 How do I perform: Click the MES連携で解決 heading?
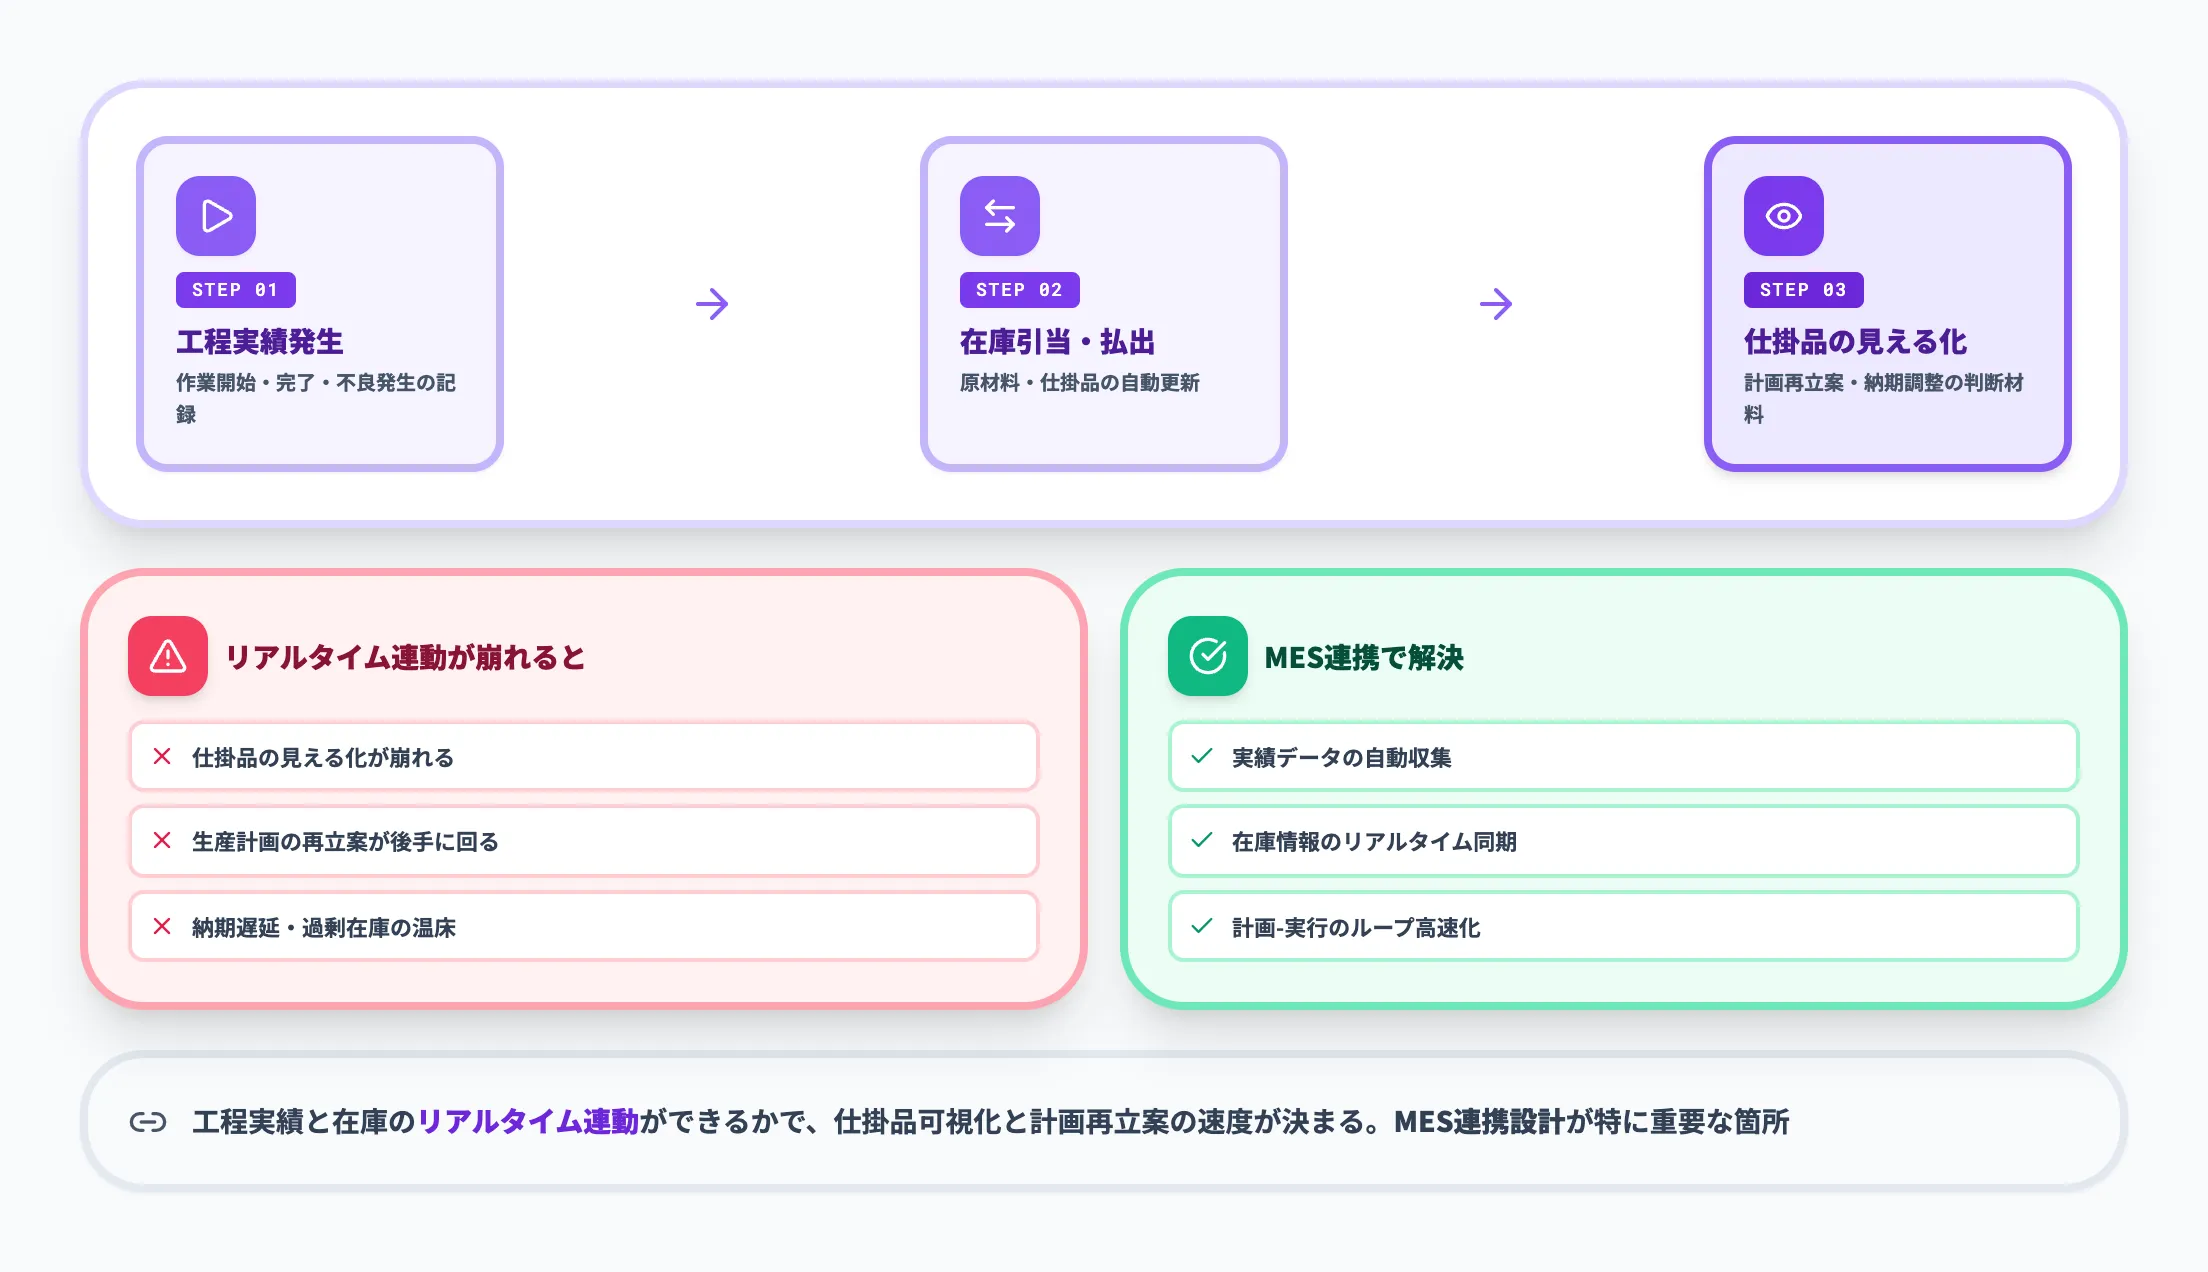tap(1364, 657)
